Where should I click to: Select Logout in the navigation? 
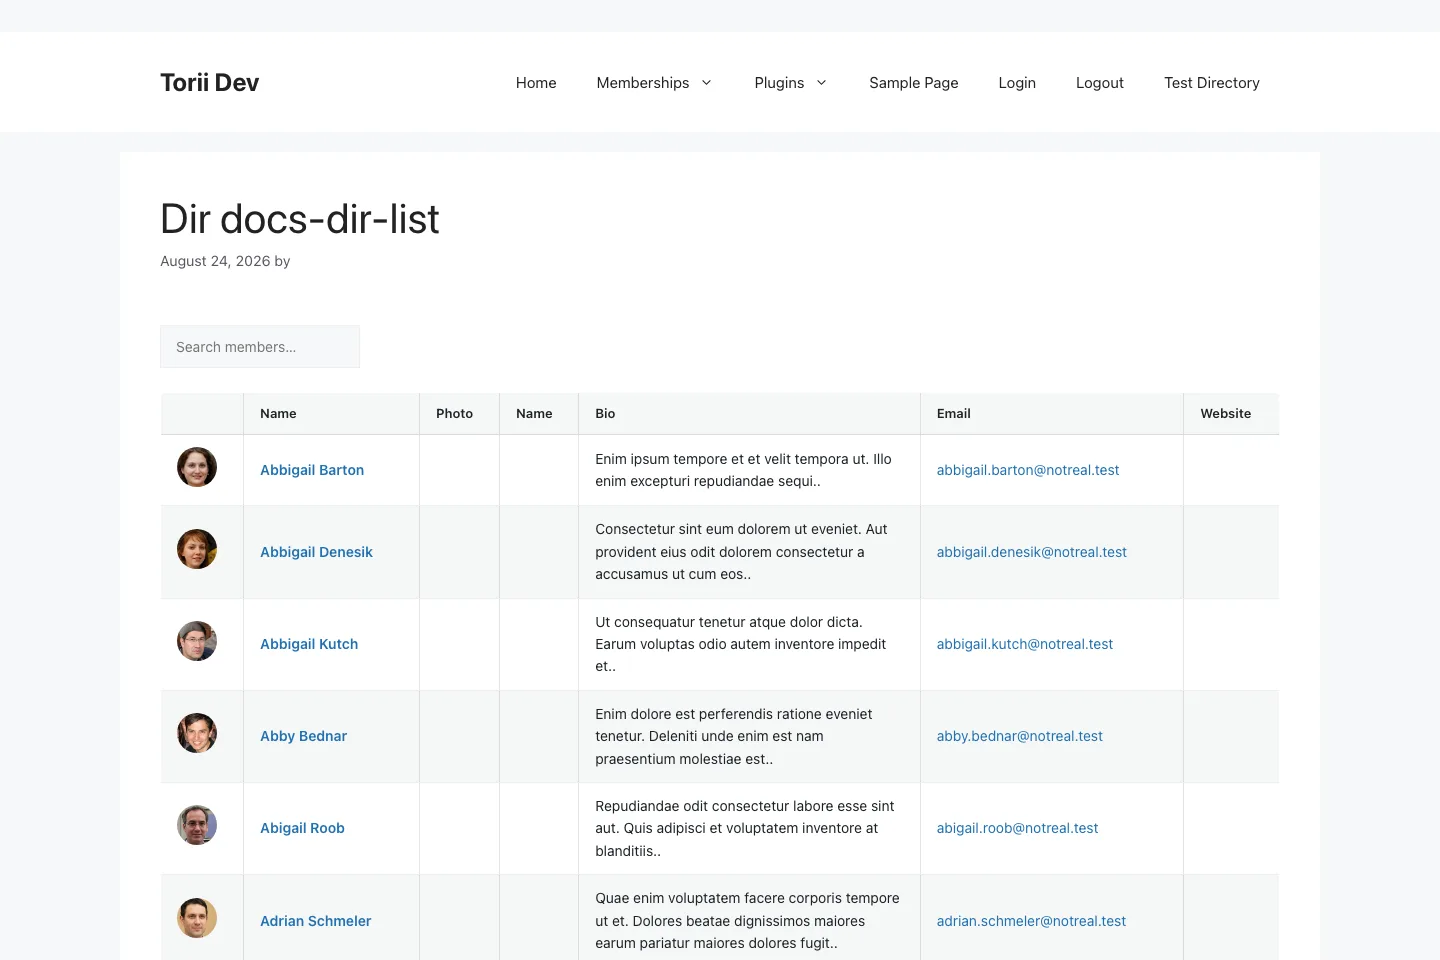point(1100,83)
